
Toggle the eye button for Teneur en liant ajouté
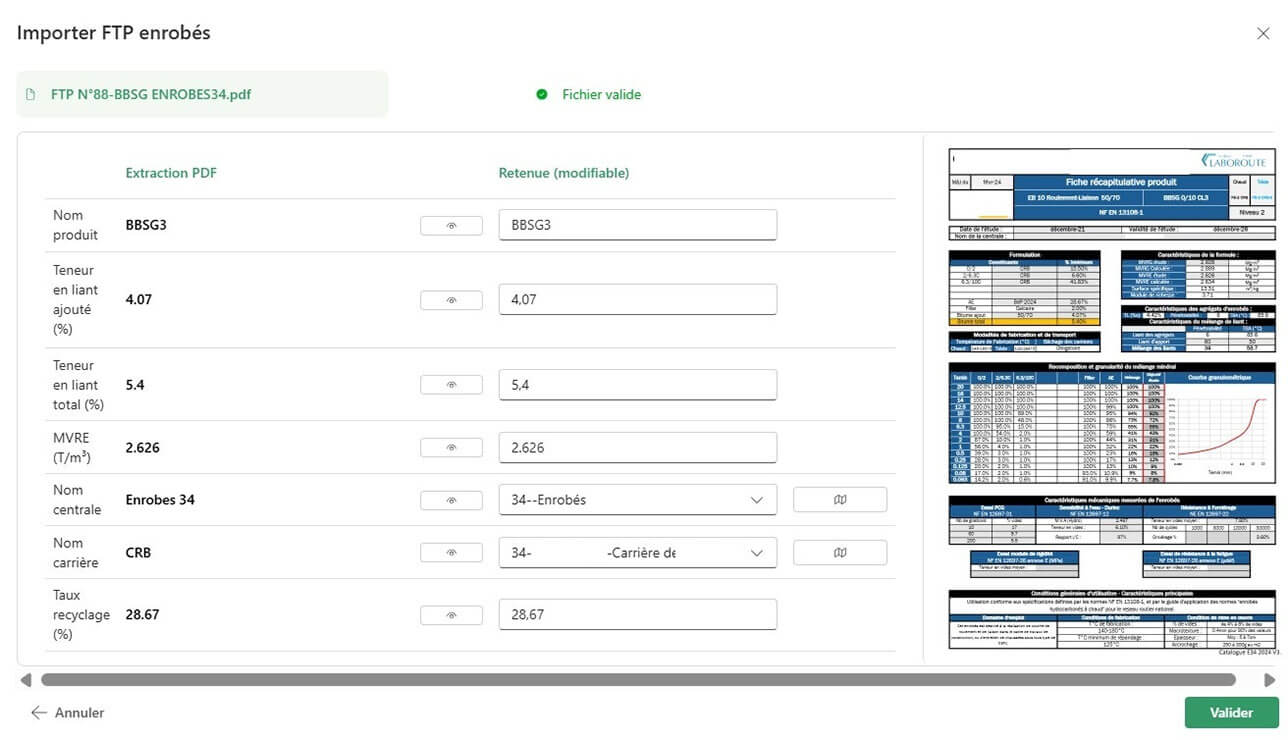(x=451, y=299)
